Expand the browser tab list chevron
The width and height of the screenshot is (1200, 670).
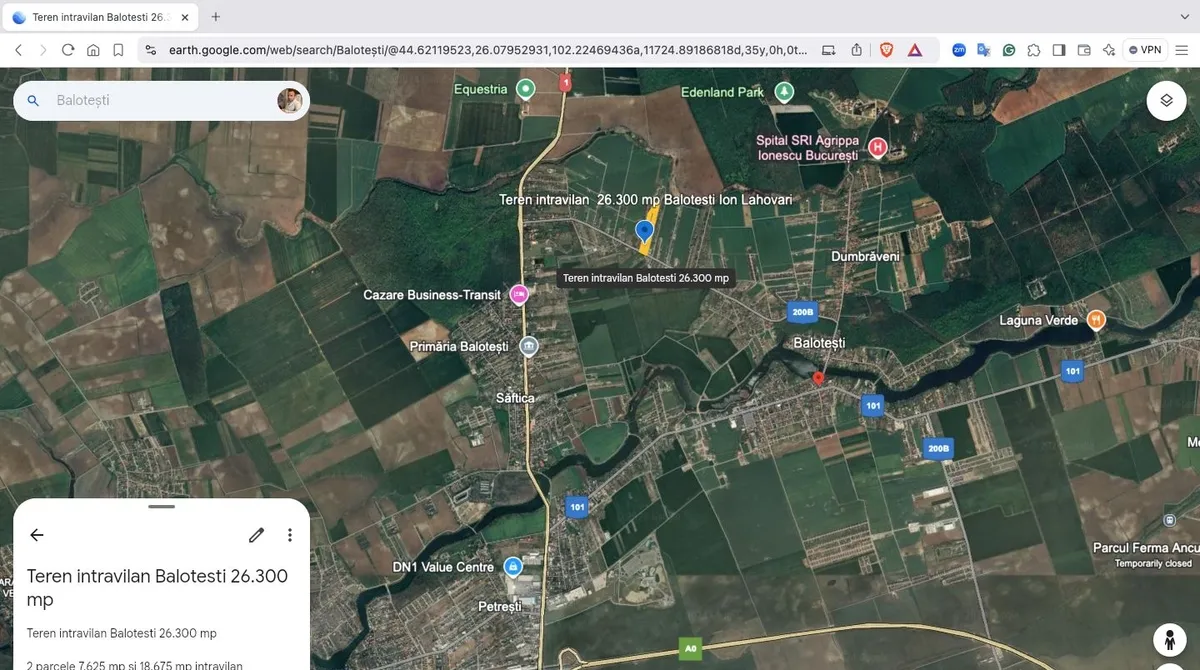[1185, 17]
